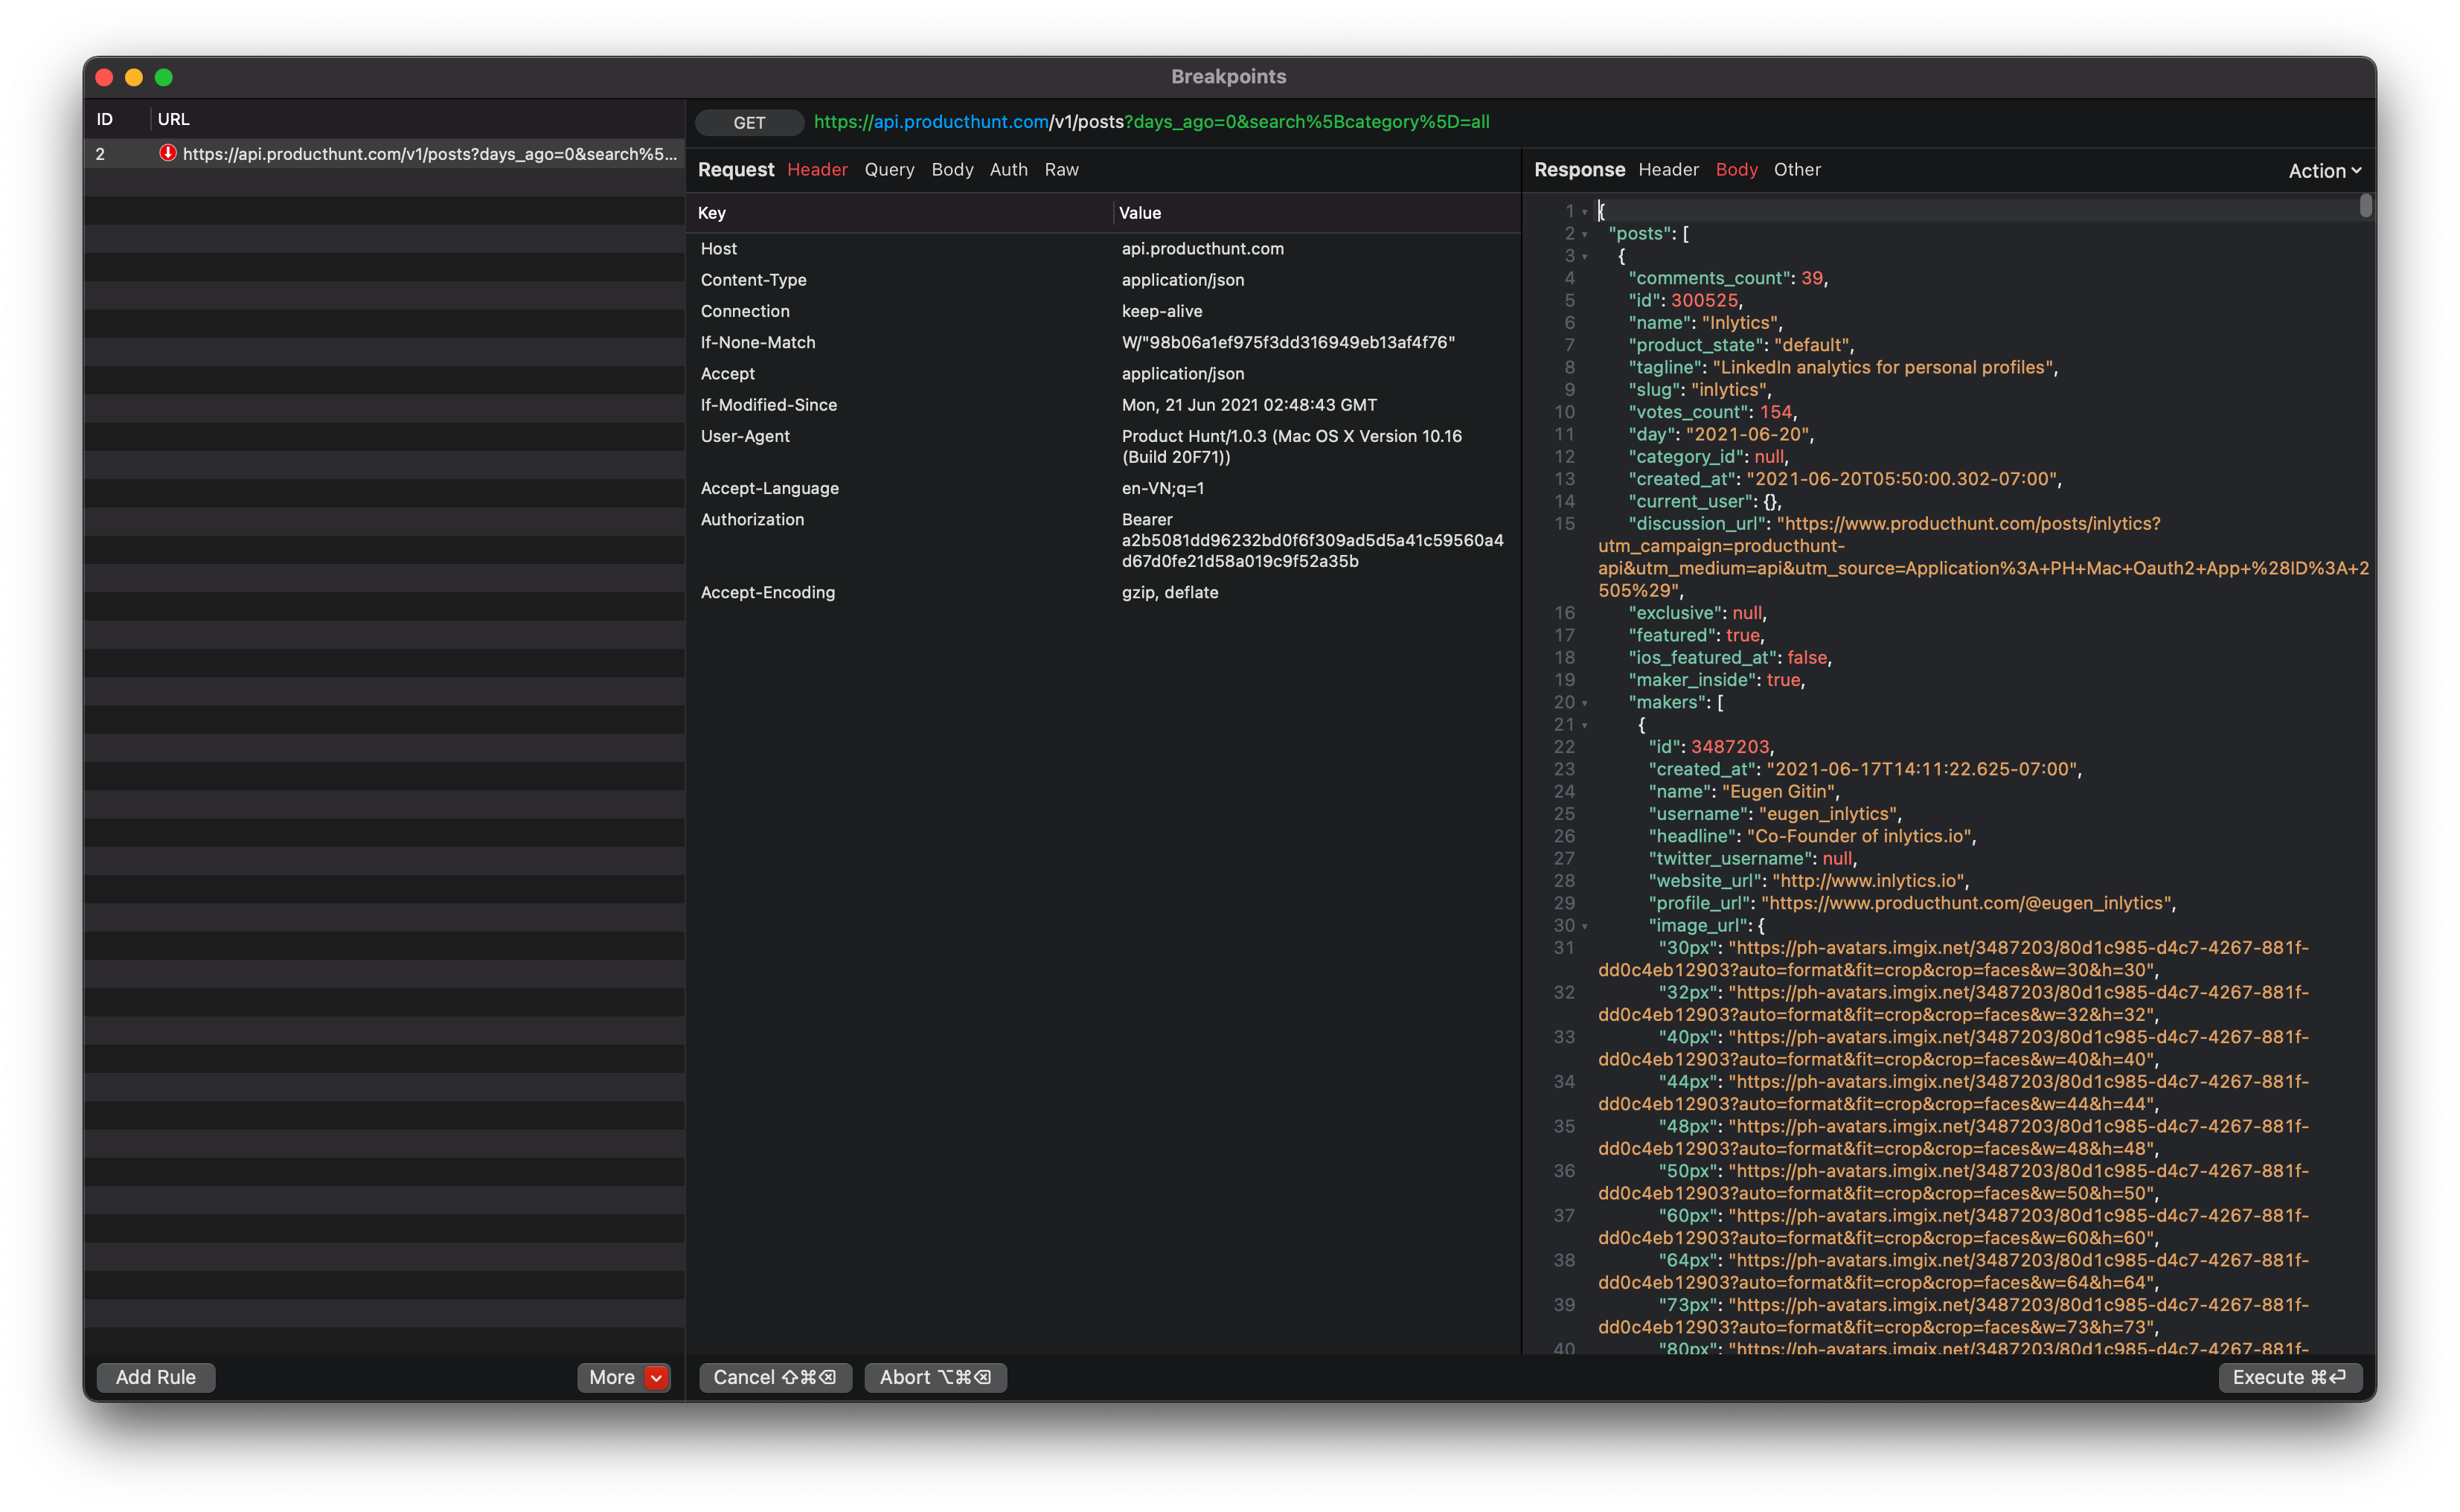Open the Request Raw tab
This screenshot has height=1512, width=2460.
coord(1061,170)
